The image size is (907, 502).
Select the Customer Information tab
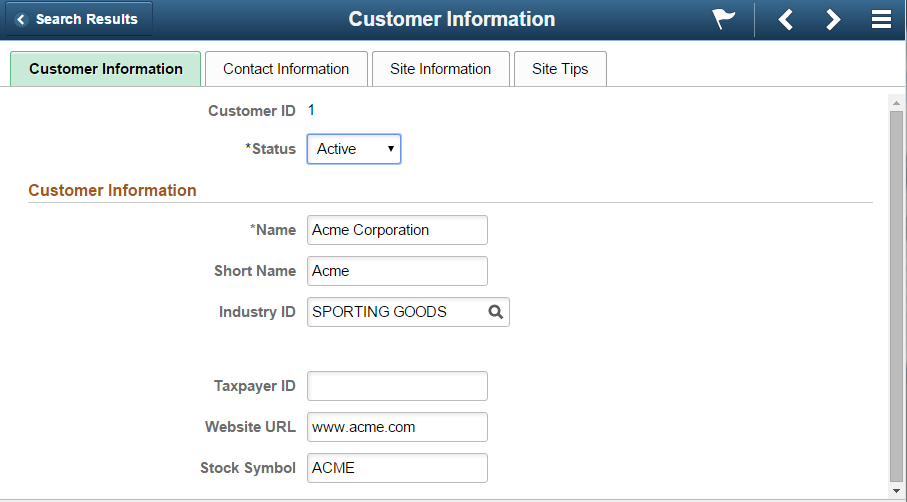point(106,69)
